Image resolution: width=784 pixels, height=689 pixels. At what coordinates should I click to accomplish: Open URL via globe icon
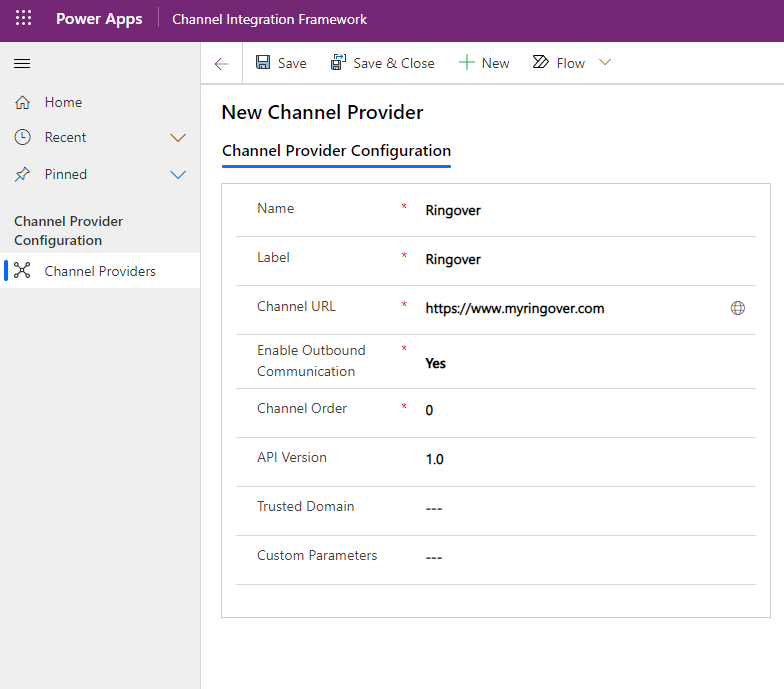[738, 308]
